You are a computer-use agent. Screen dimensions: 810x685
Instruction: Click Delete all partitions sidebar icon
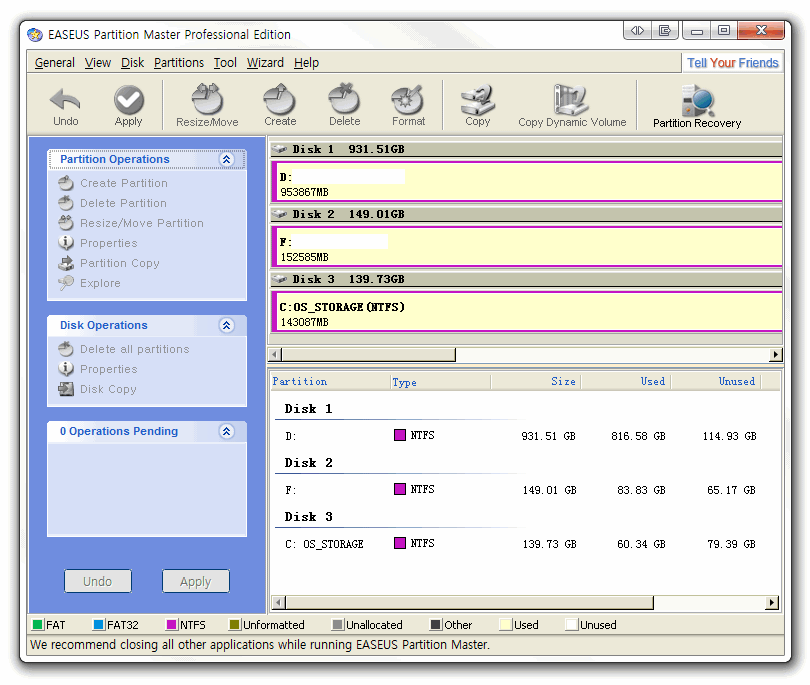pos(66,349)
